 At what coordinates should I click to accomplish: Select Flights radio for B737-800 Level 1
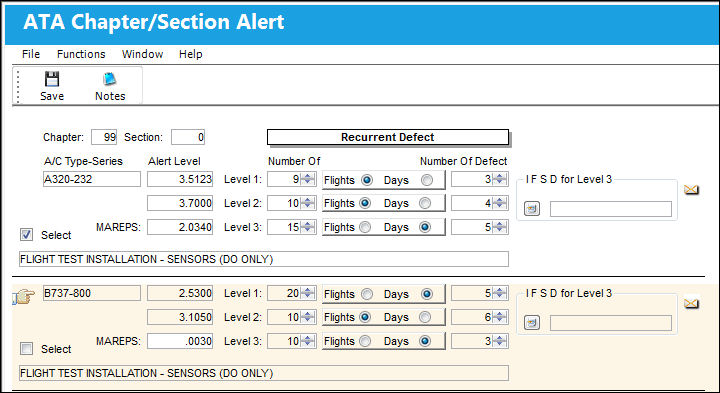coord(367,294)
